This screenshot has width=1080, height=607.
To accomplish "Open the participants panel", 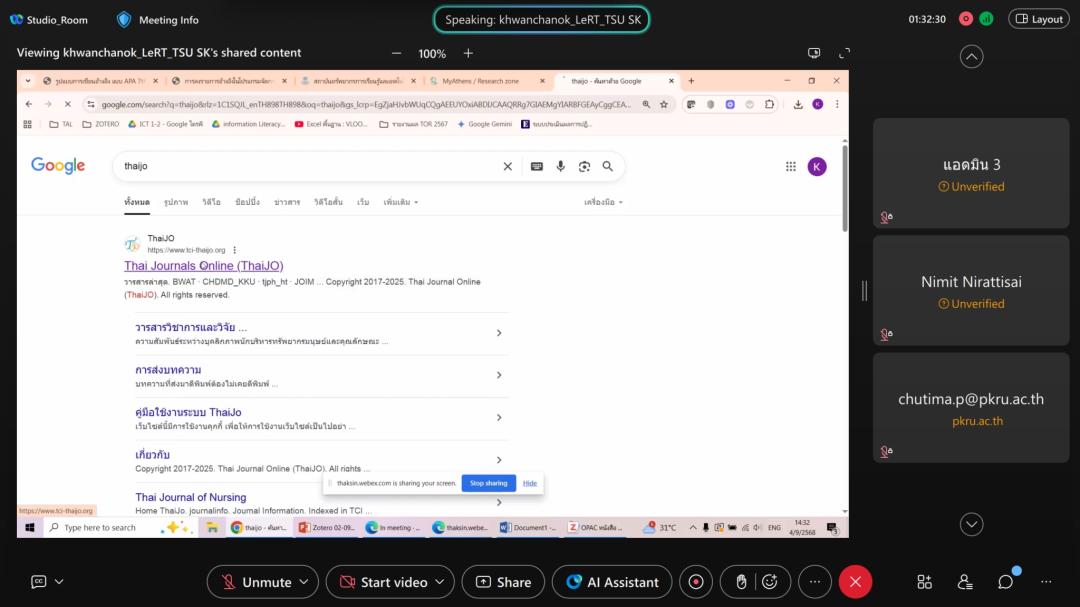I will pyautogui.click(x=965, y=582).
